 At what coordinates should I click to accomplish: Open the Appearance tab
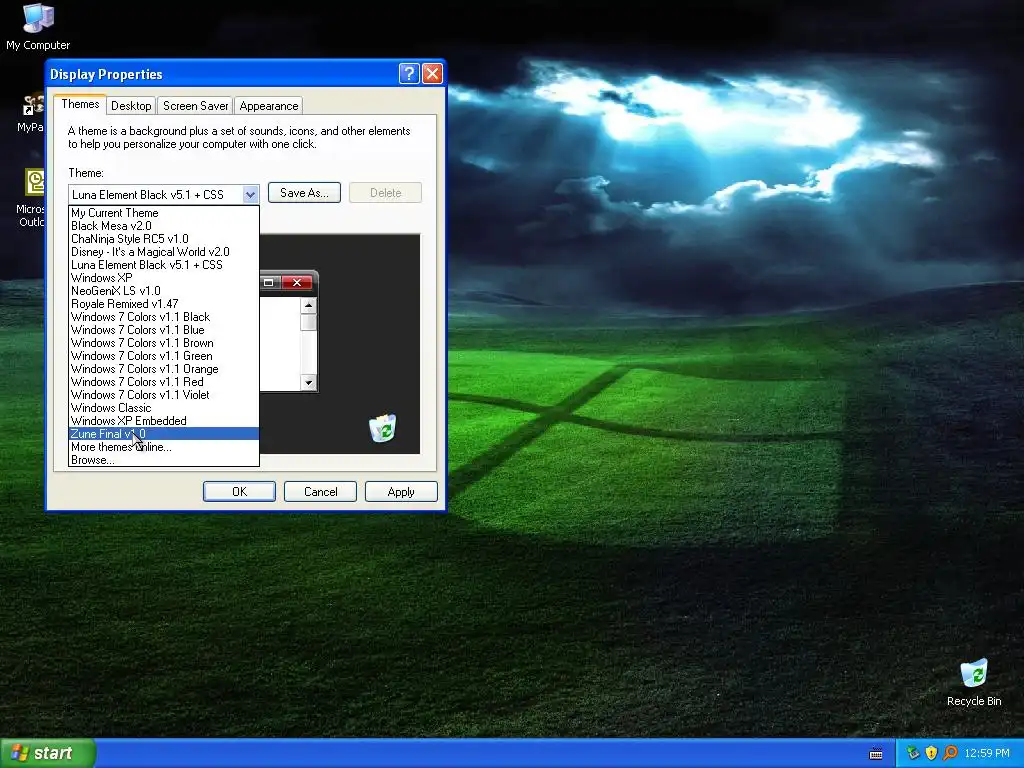[x=268, y=106]
